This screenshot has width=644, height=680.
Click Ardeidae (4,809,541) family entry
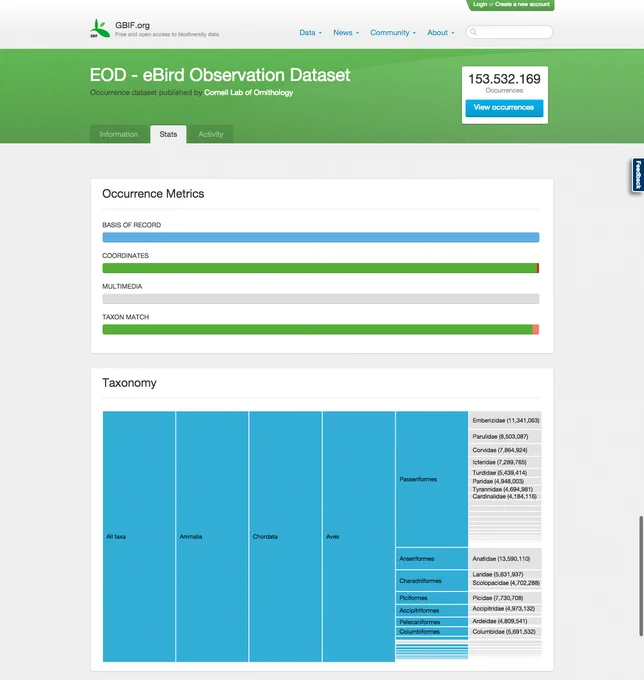click(x=505, y=621)
